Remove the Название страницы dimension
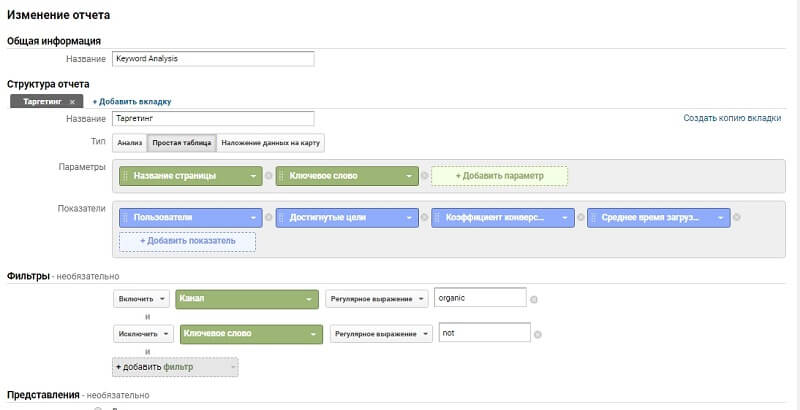The width and height of the screenshot is (800, 410). tap(269, 176)
